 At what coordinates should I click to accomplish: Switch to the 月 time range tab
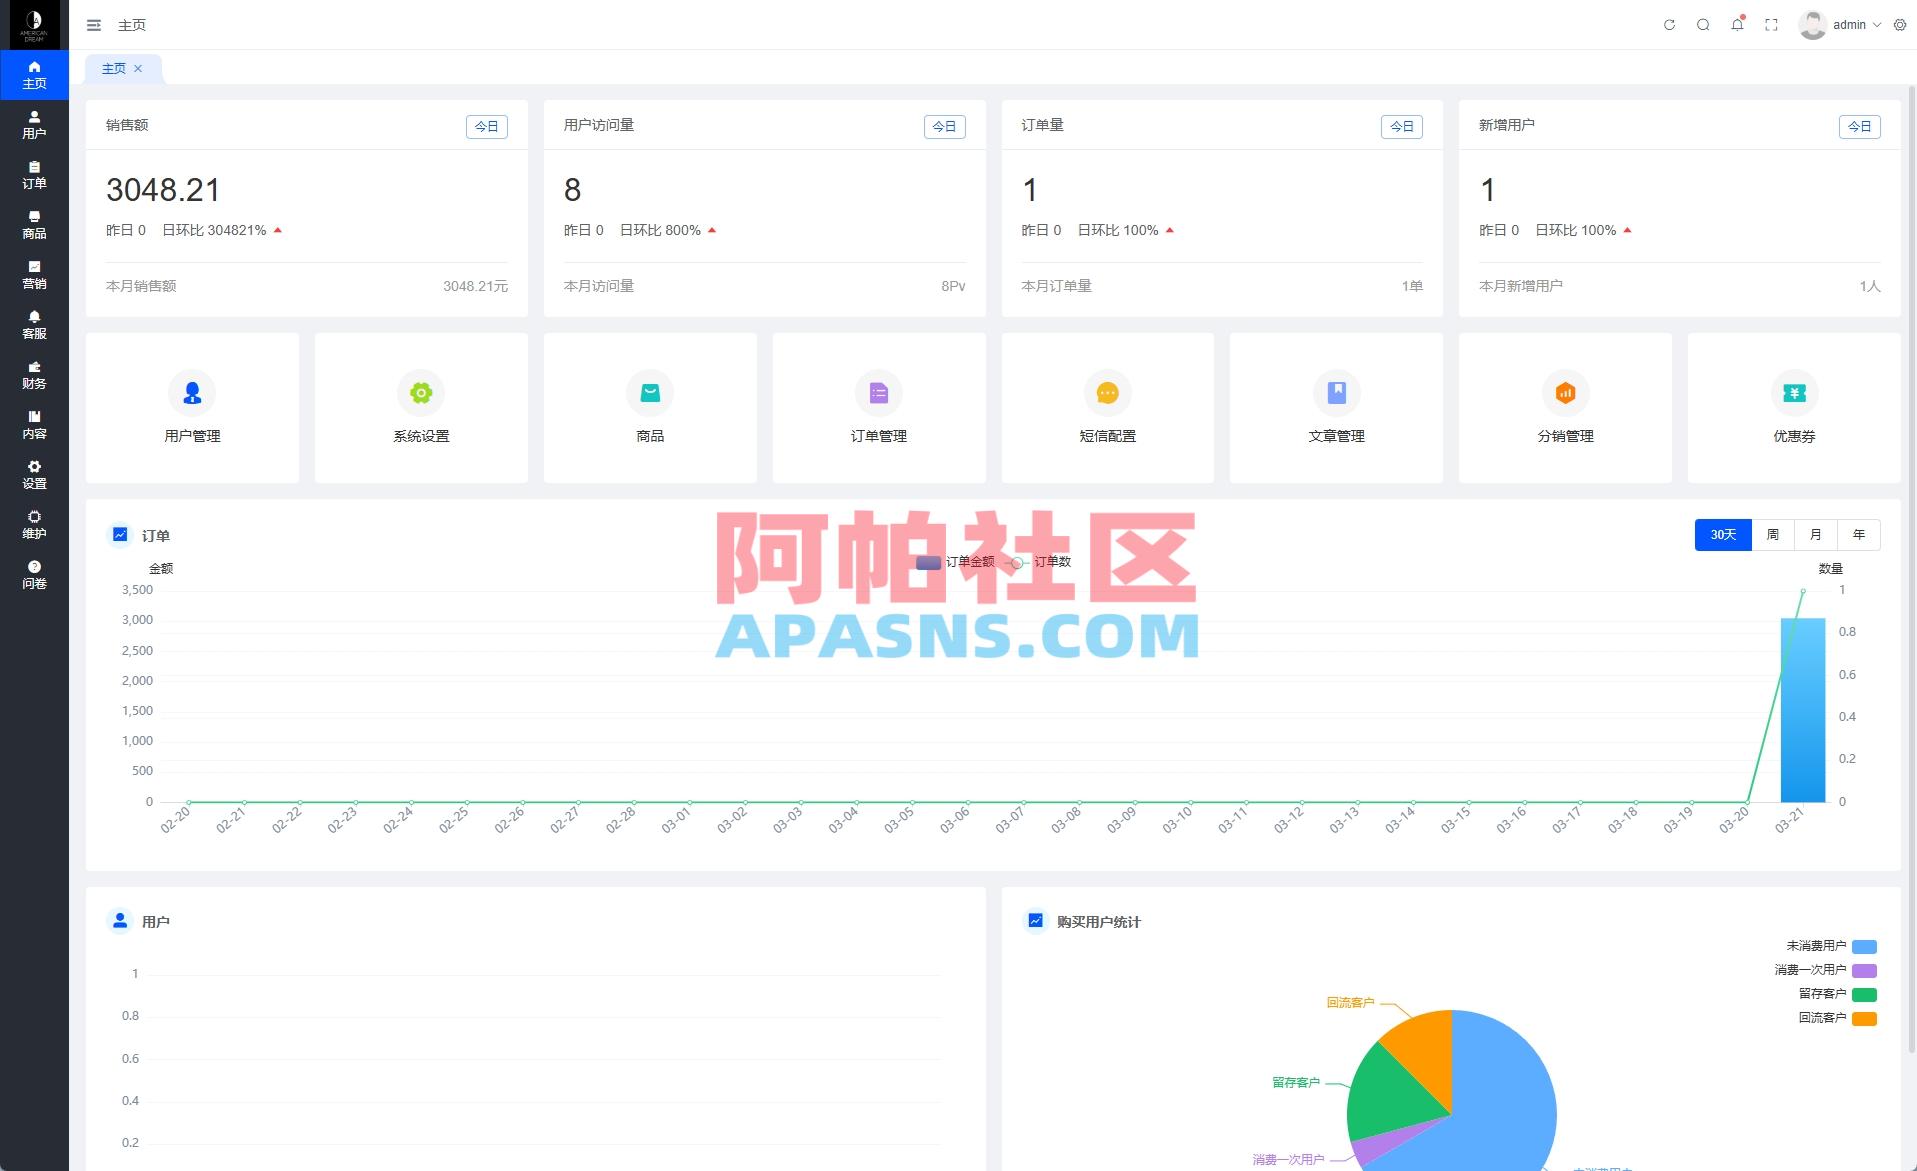click(x=1816, y=535)
